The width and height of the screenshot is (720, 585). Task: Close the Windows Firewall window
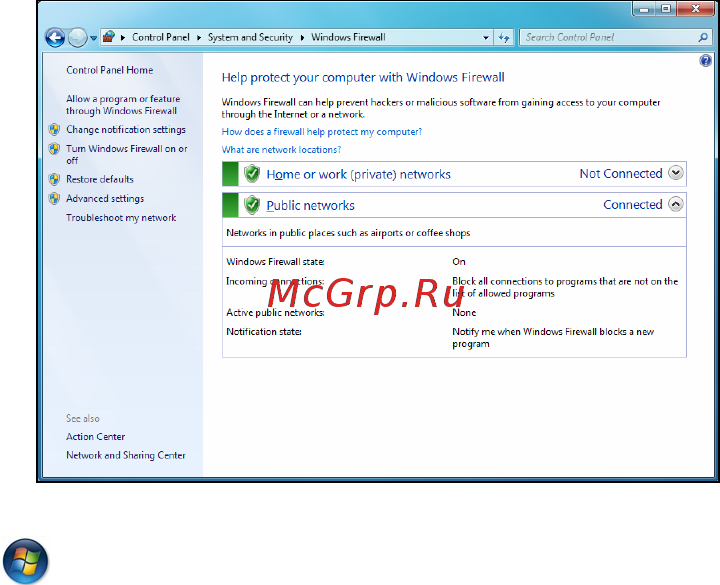tap(696, 9)
